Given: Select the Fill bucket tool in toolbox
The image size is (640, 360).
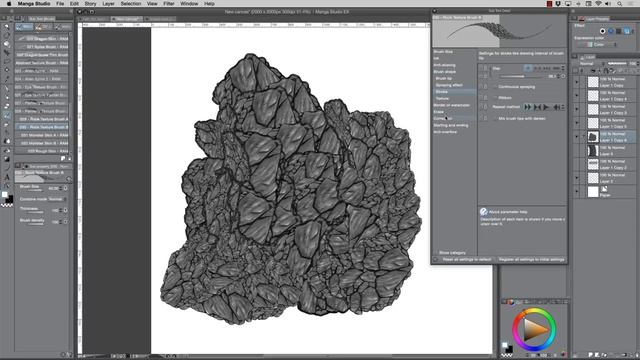Looking at the screenshot, I should click(7, 150).
